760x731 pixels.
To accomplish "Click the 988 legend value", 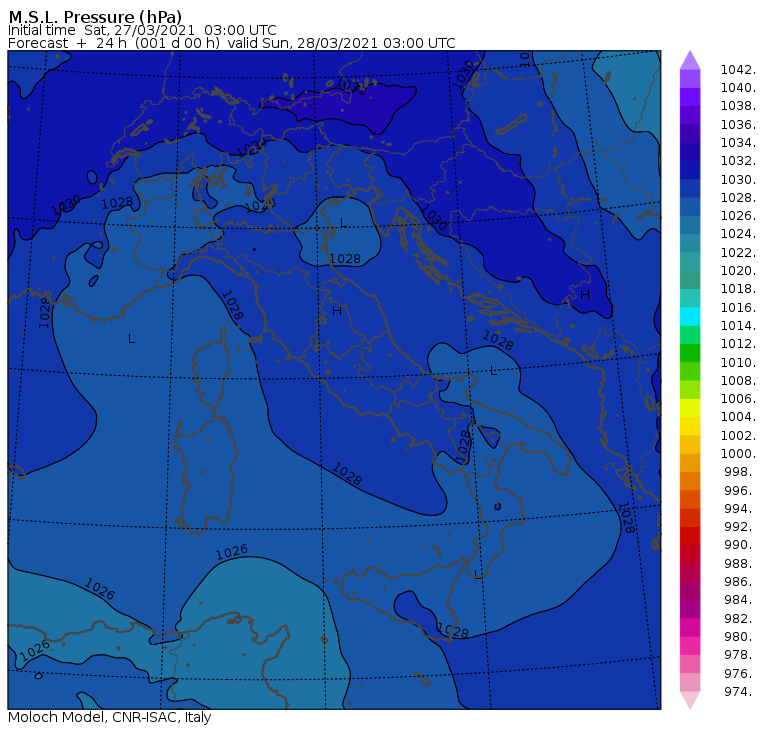I will pyautogui.click(x=739, y=563).
